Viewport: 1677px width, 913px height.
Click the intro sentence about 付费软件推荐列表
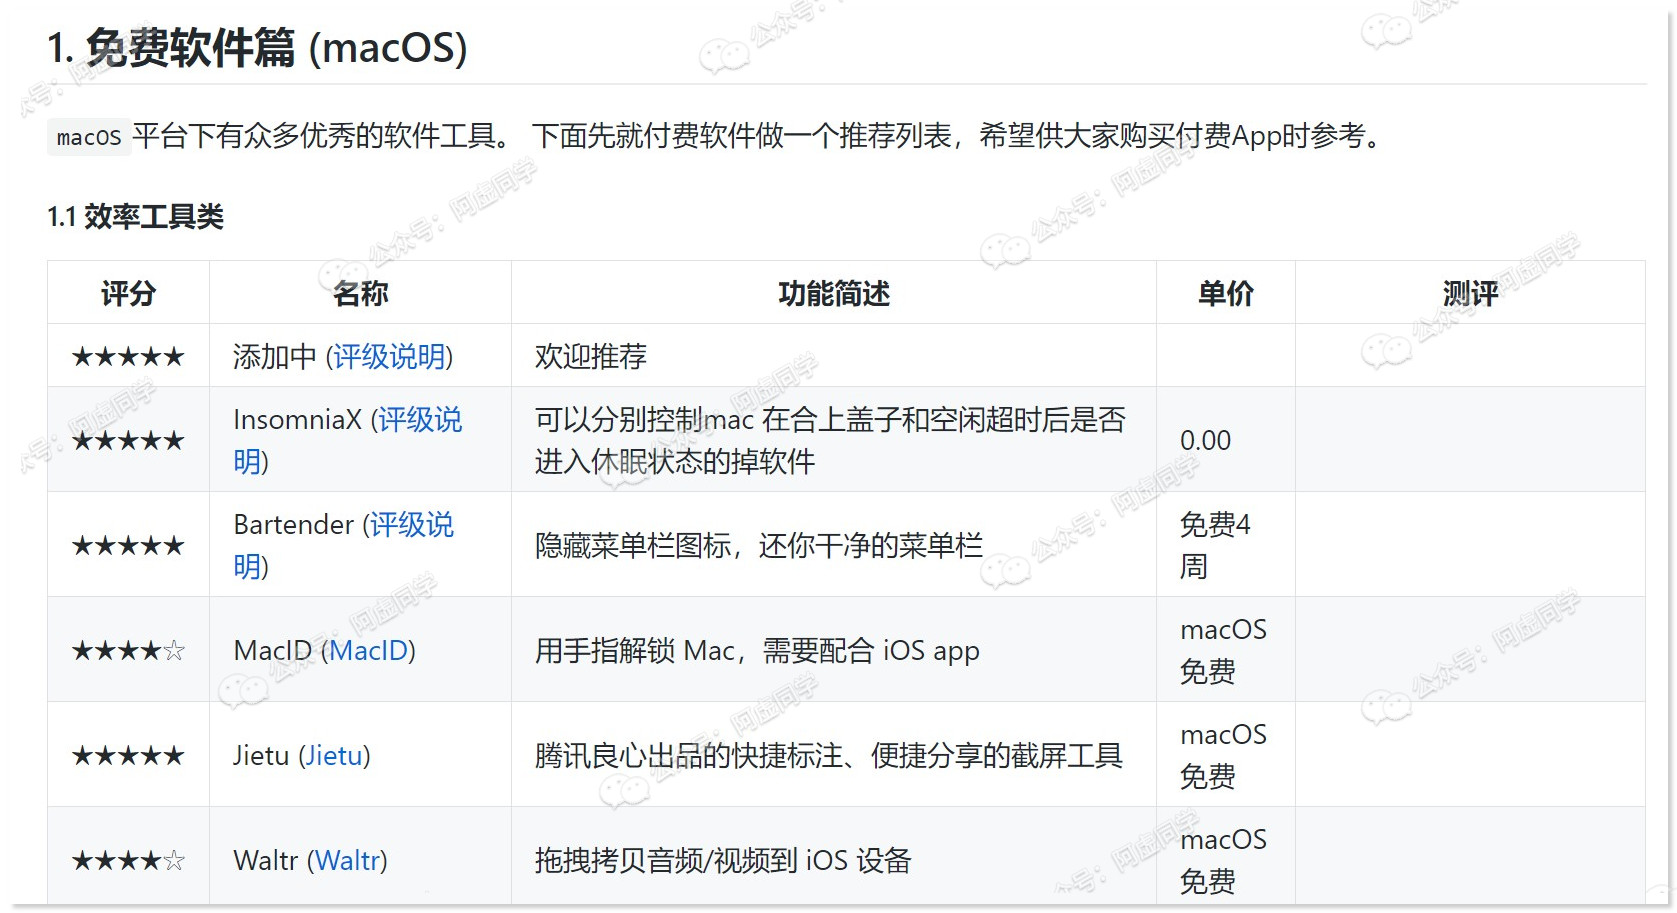(x=958, y=136)
